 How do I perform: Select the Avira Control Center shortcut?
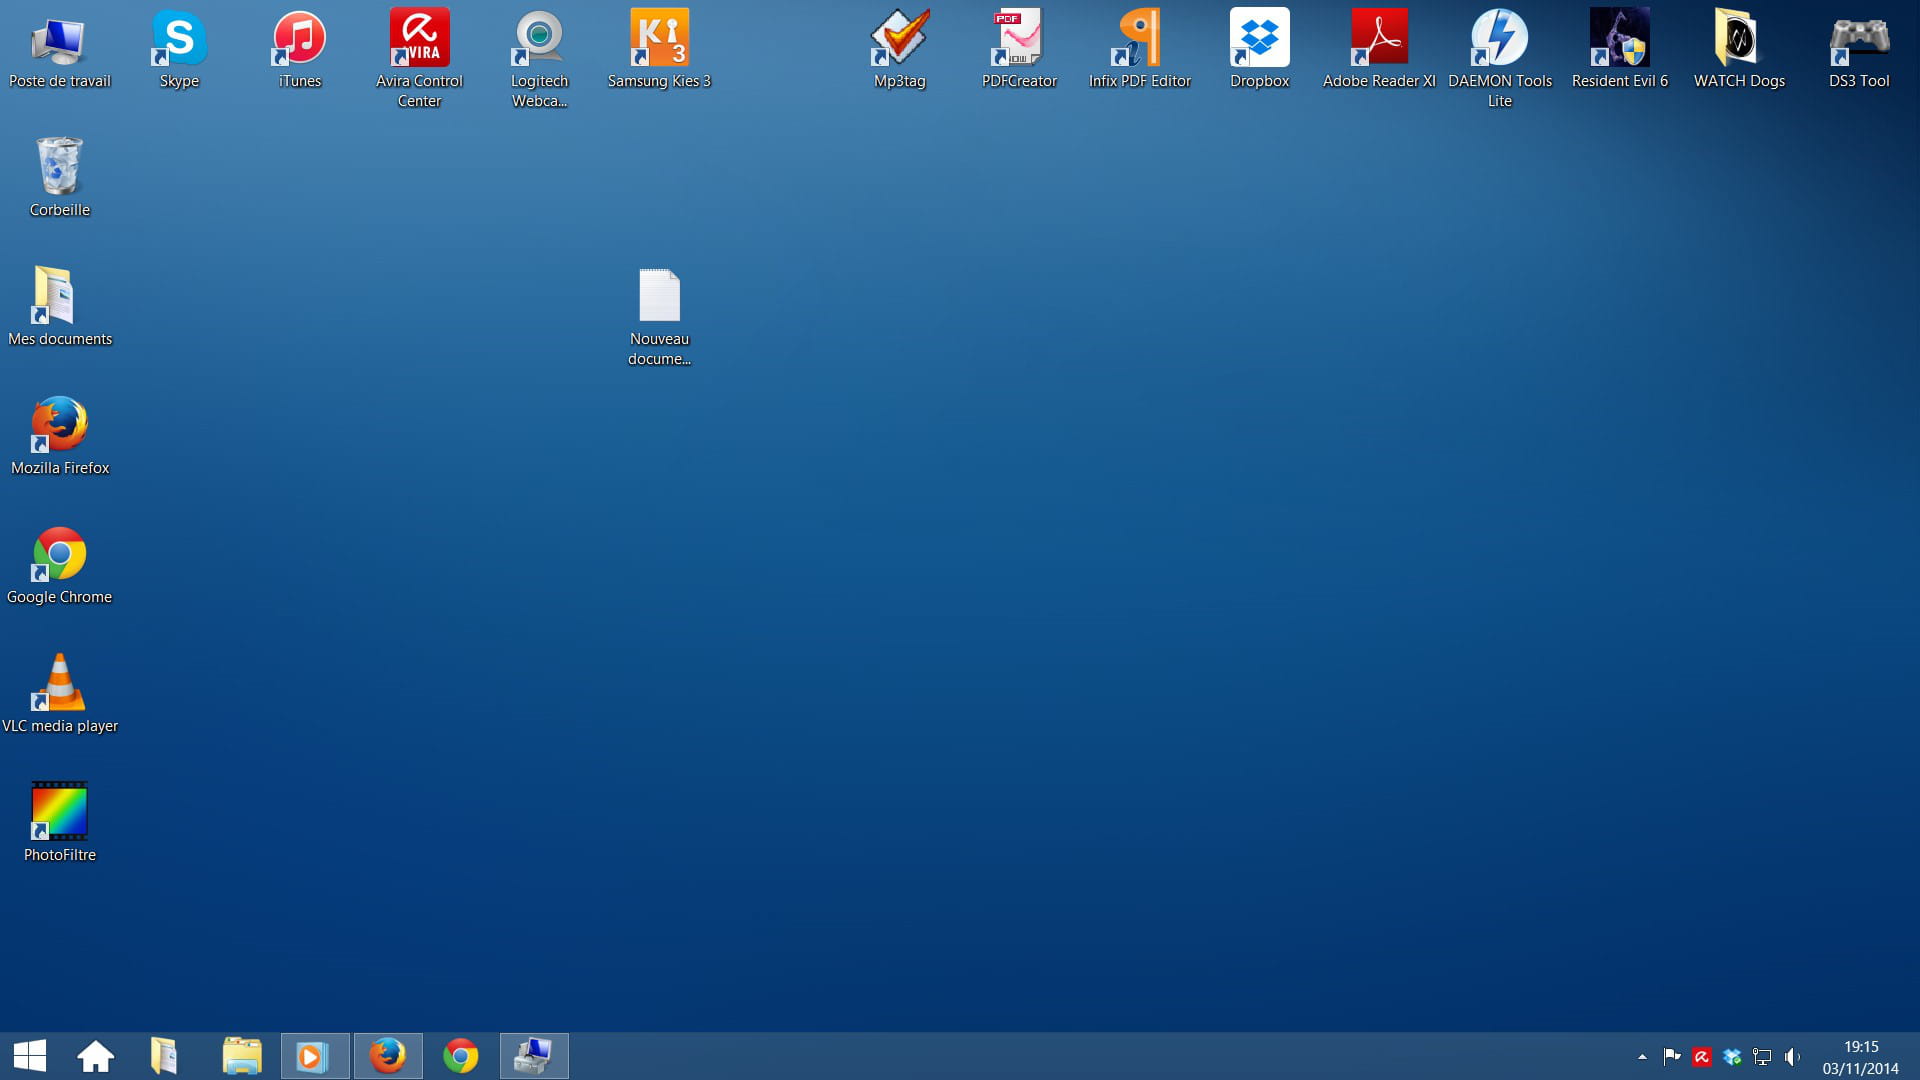point(419,59)
